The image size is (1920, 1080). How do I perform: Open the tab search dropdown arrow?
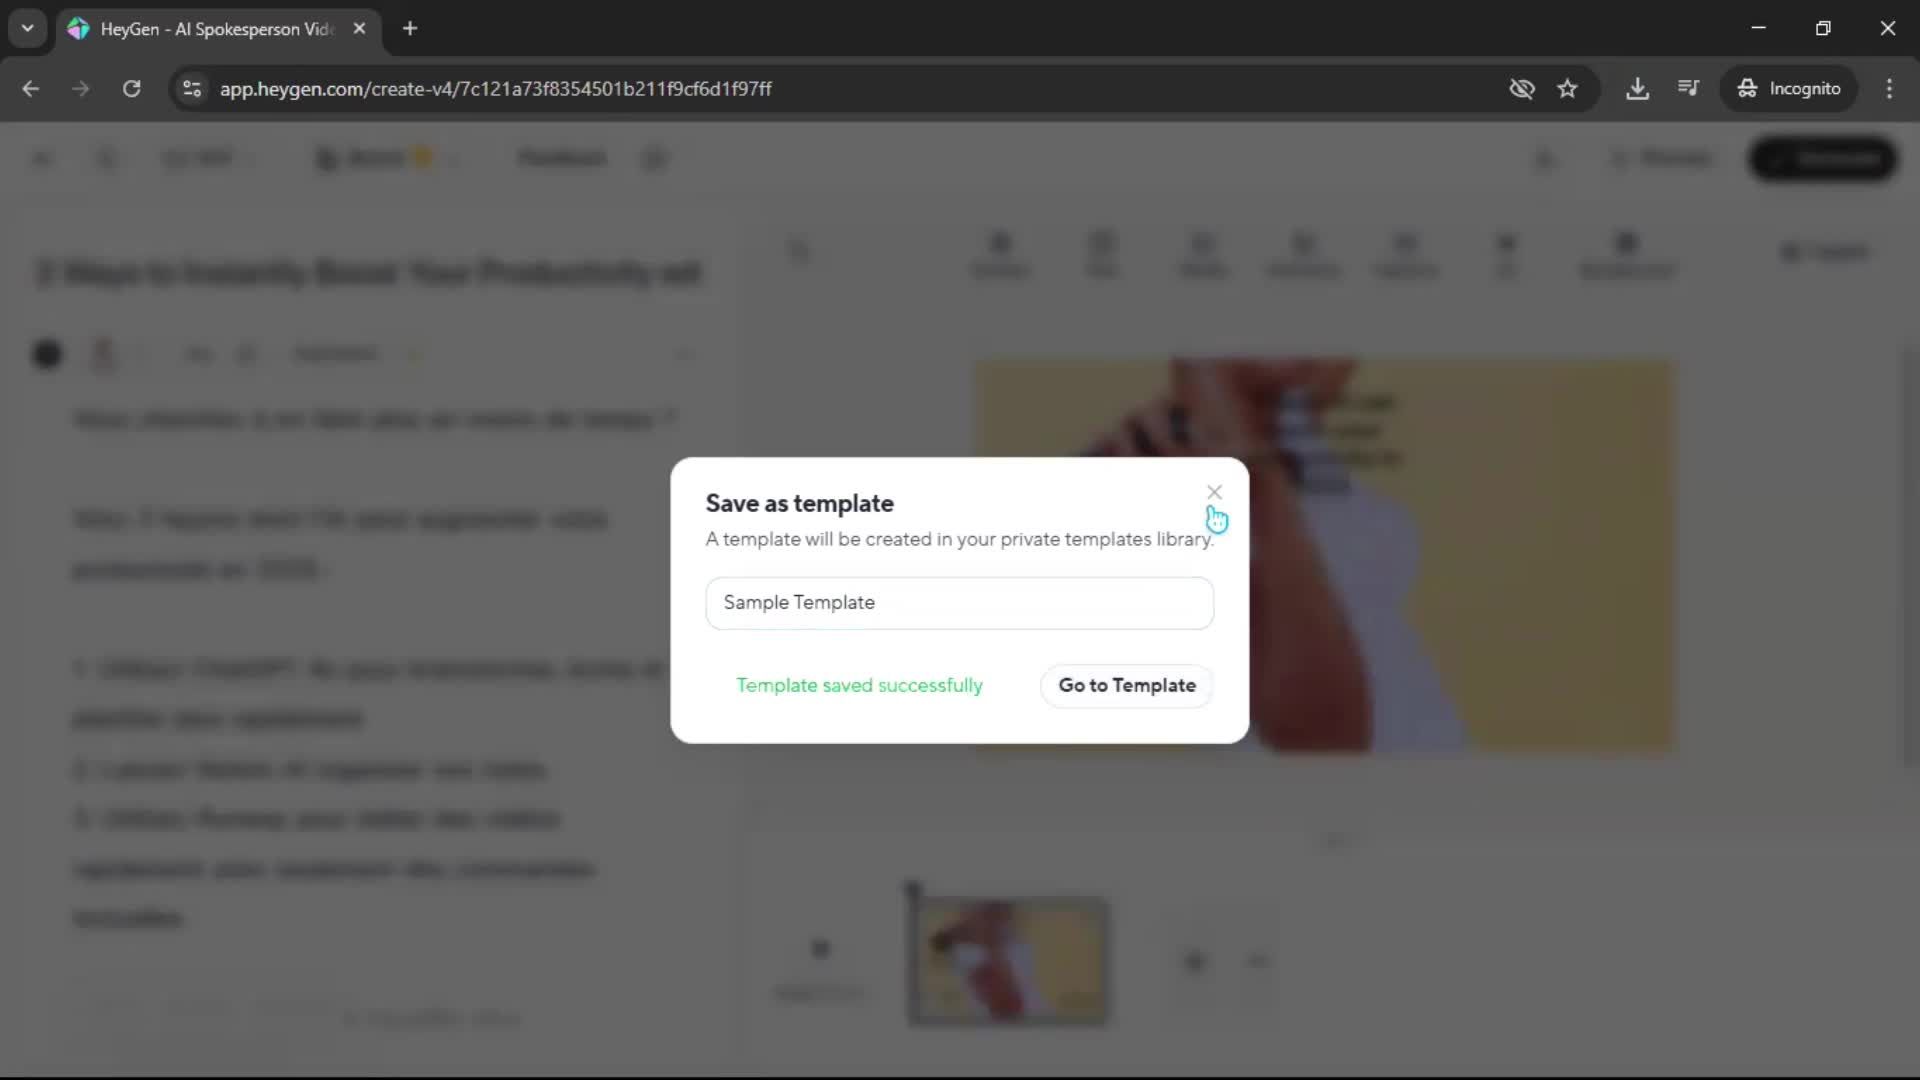coord(27,28)
